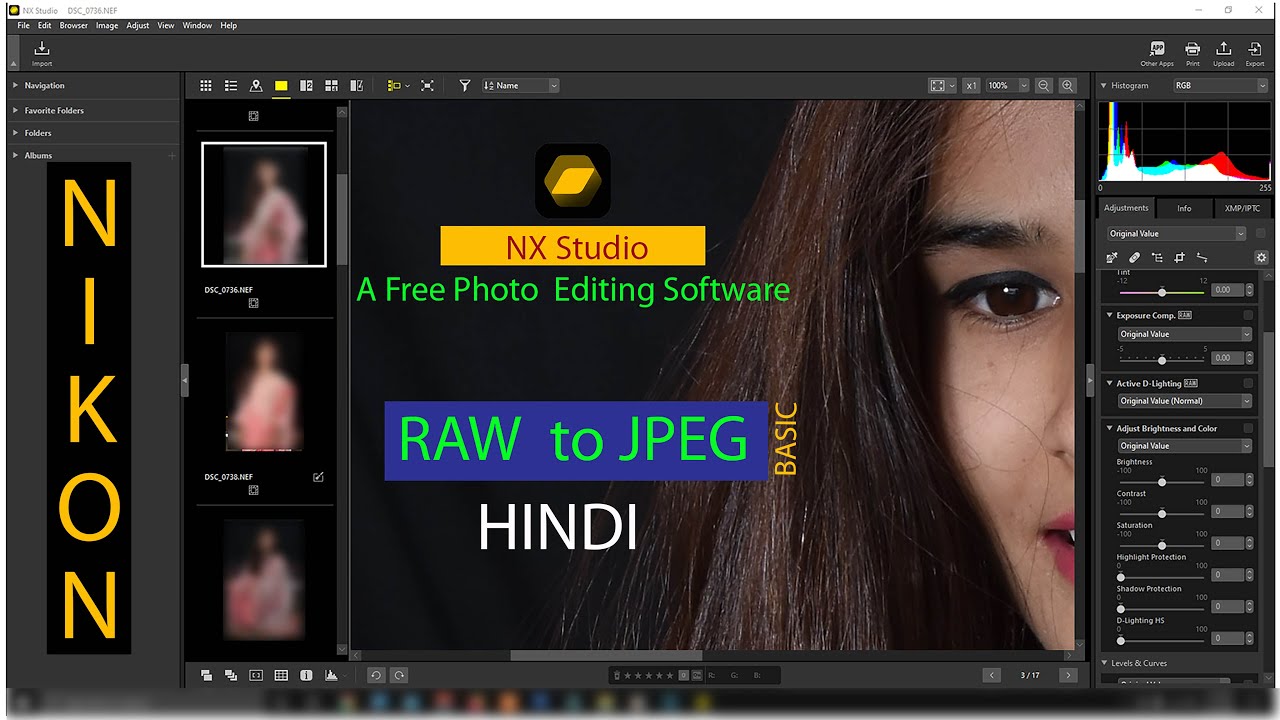Viewport: 1280px width, 720px height.
Task: Open the Browser menu
Action: pos(74,26)
